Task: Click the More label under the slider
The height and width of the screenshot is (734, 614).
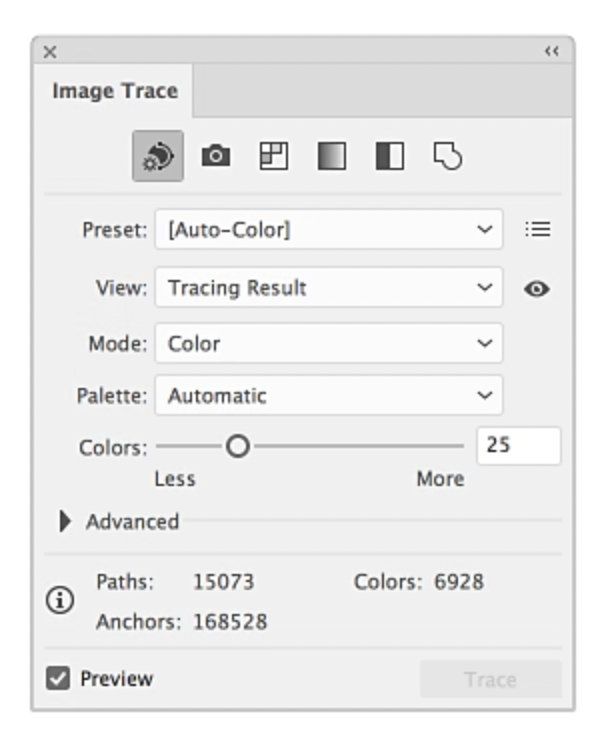Action: coord(440,479)
